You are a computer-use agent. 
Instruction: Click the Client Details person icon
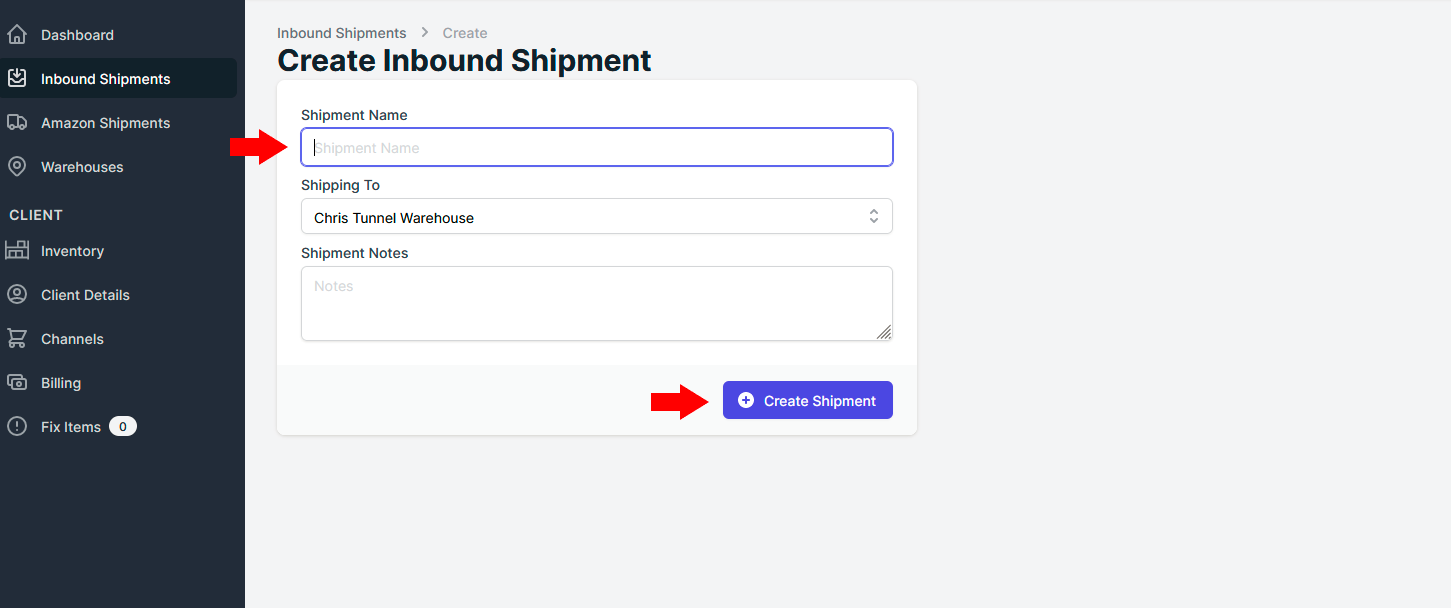click(16, 294)
